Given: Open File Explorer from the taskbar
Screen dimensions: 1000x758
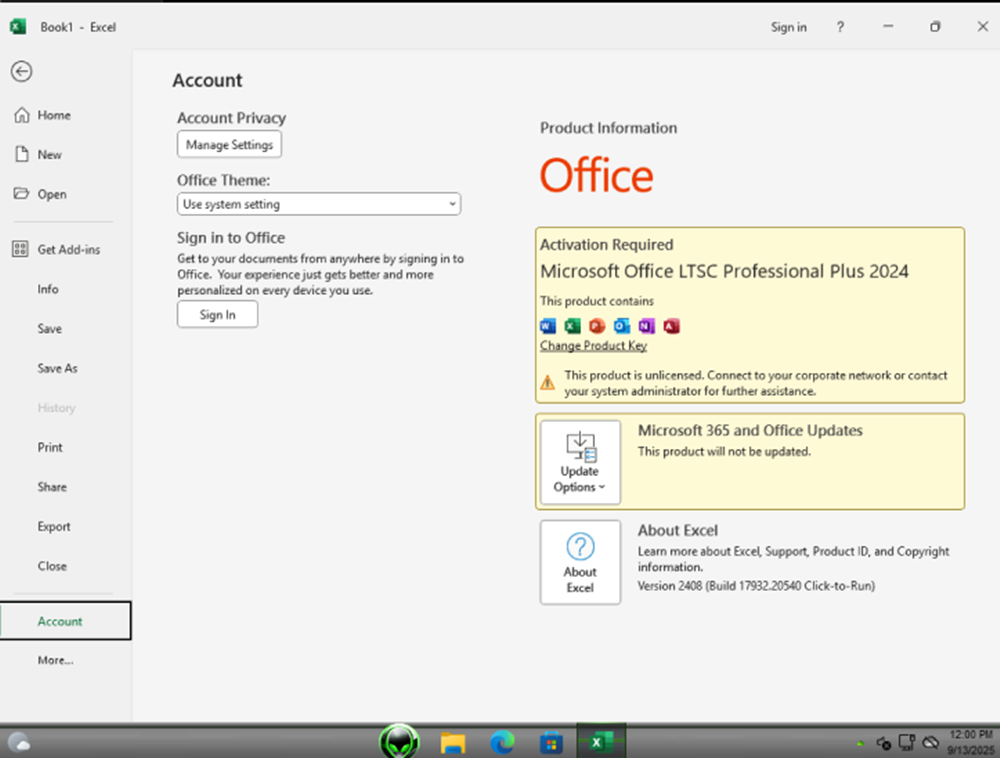Looking at the screenshot, I should 453,742.
